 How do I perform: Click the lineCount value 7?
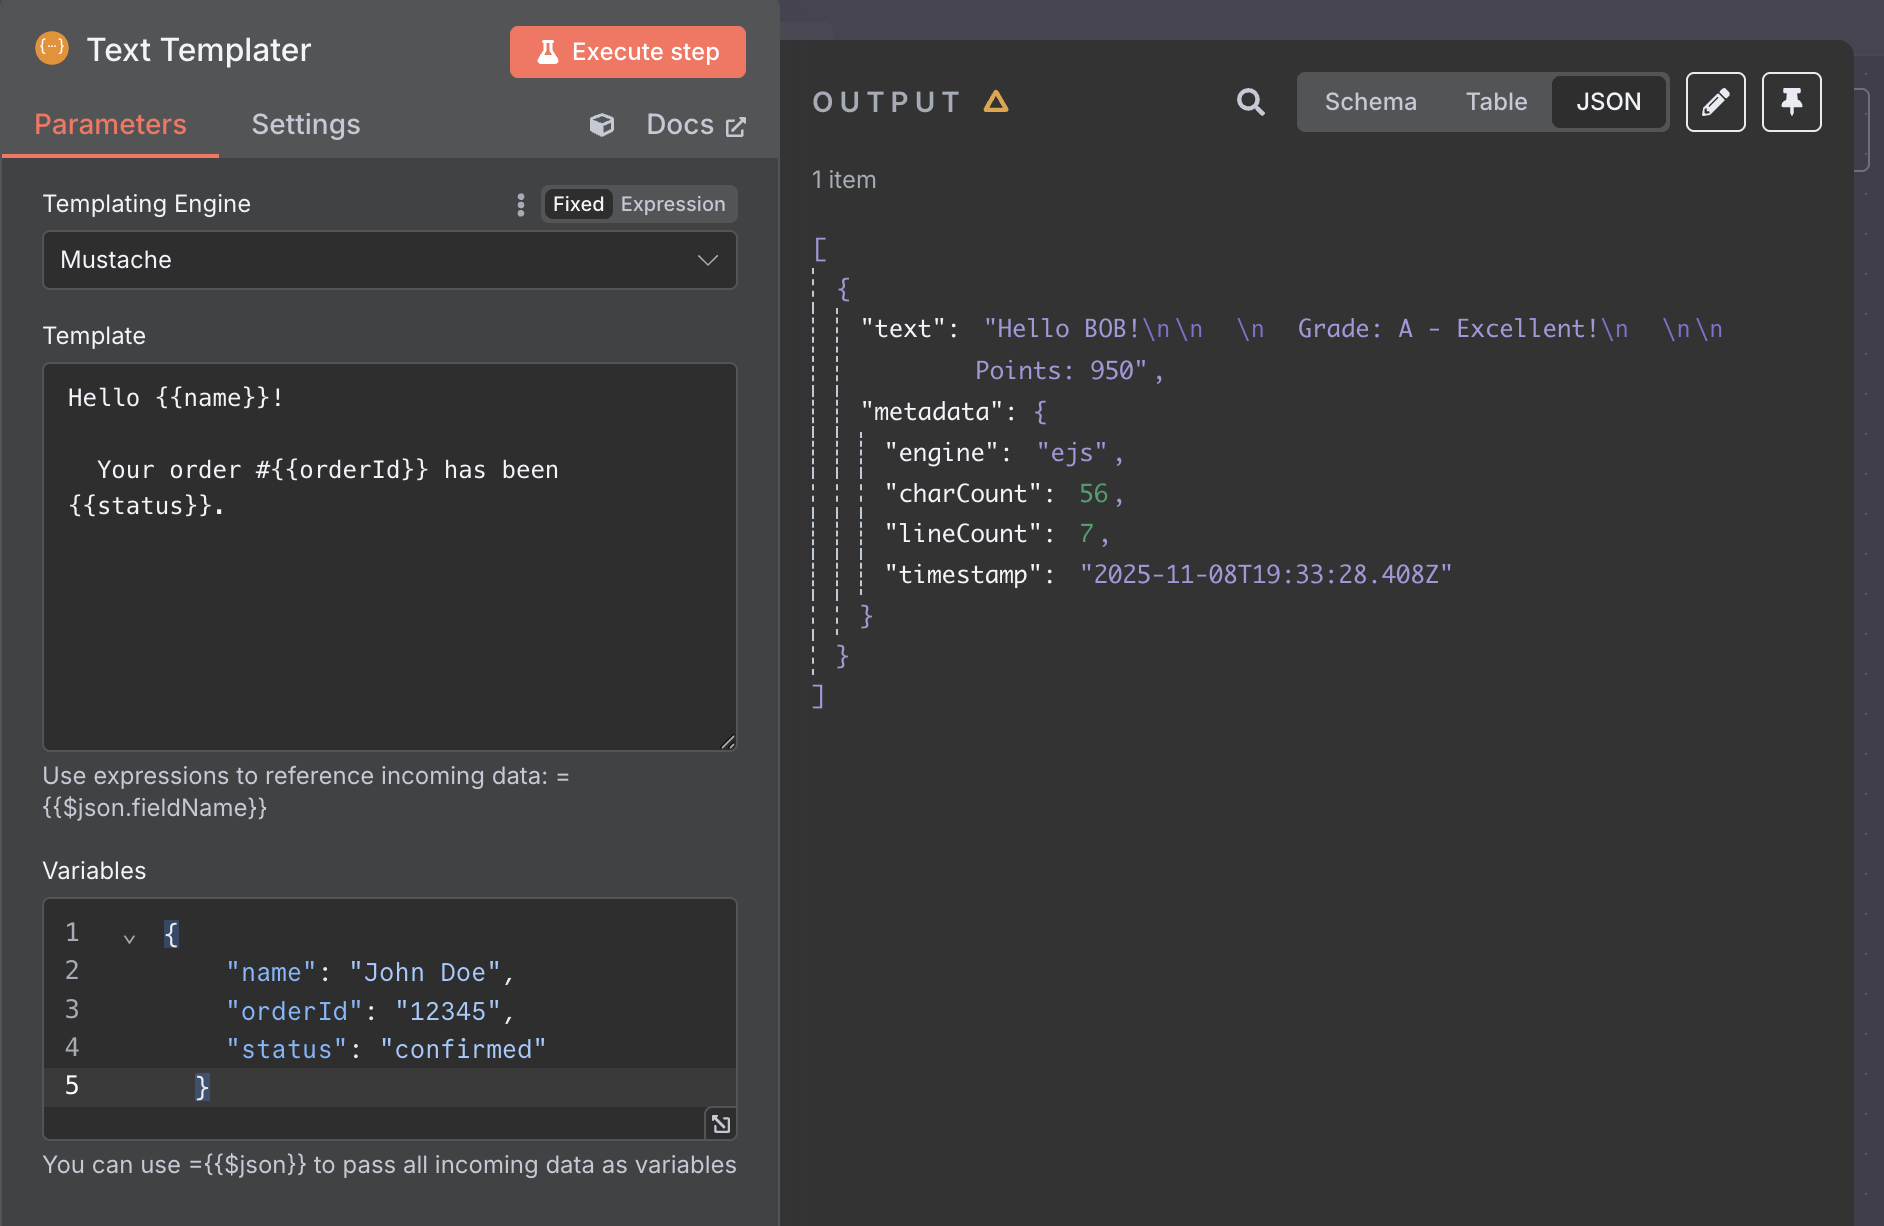click(x=1086, y=534)
